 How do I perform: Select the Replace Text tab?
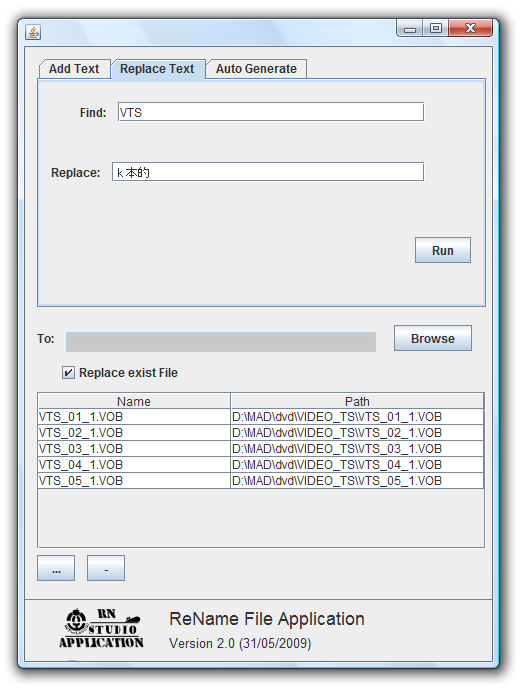(157, 69)
